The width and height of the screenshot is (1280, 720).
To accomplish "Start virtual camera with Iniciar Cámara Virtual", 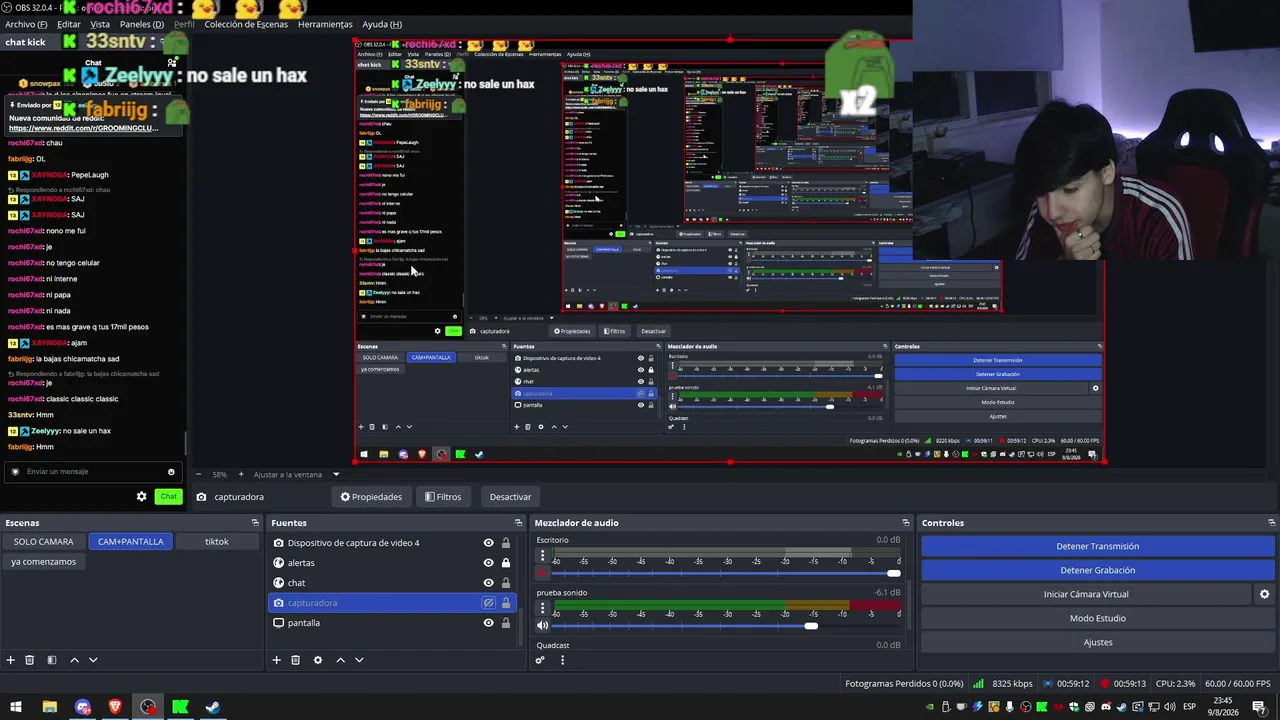I will [1086, 594].
